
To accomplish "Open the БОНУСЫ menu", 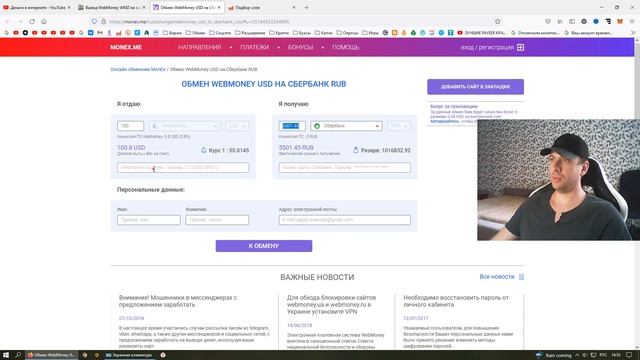I will pos(300,47).
